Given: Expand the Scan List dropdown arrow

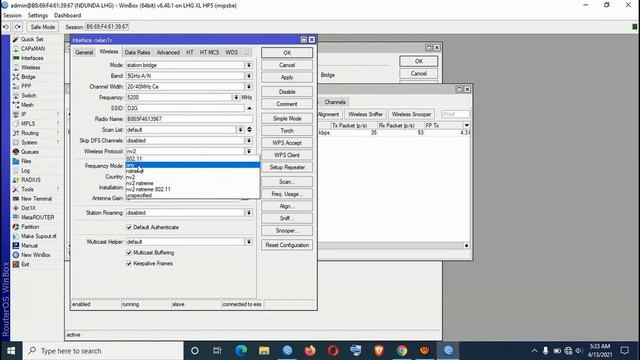Looking at the screenshot, I should tap(240, 130).
